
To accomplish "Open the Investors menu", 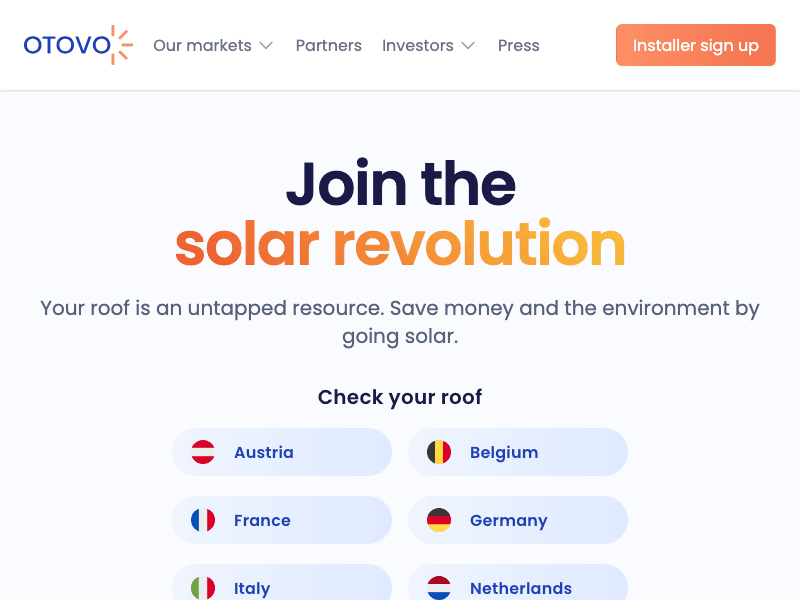I will pyautogui.click(x=429, y=45).
